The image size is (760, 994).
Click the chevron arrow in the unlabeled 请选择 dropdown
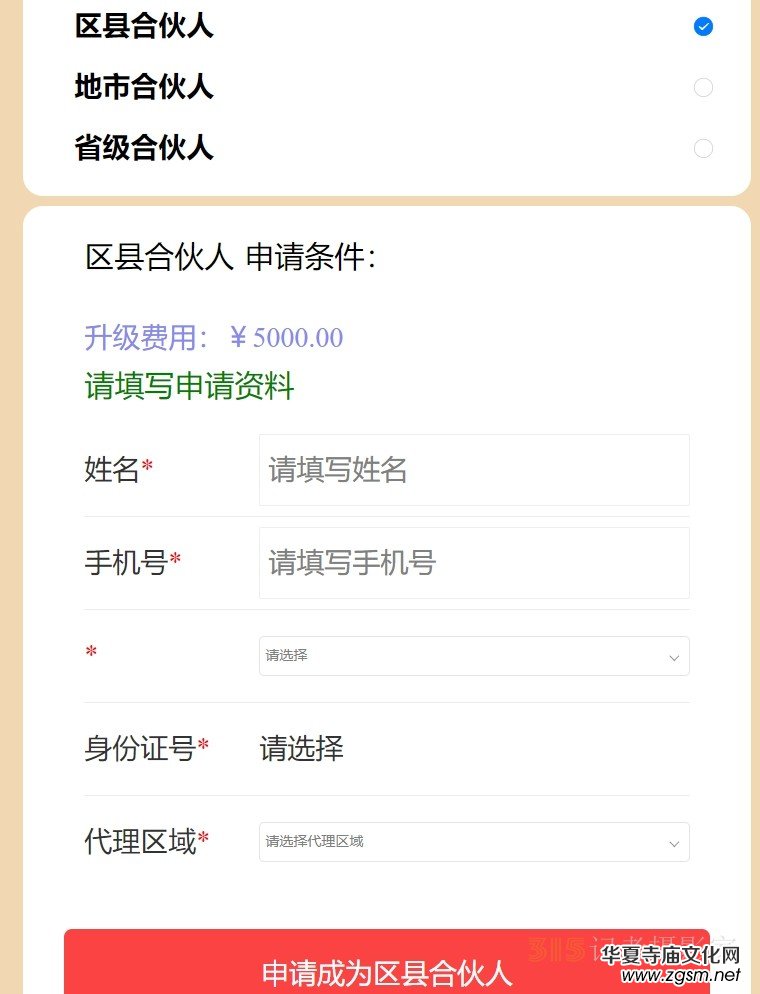674,658
